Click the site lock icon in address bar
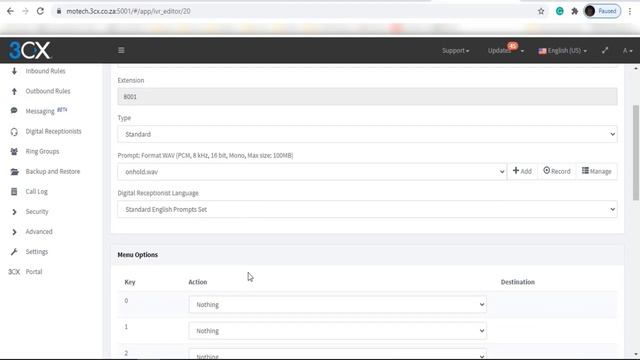Screen dimensions: 640x360 (59, 11)
